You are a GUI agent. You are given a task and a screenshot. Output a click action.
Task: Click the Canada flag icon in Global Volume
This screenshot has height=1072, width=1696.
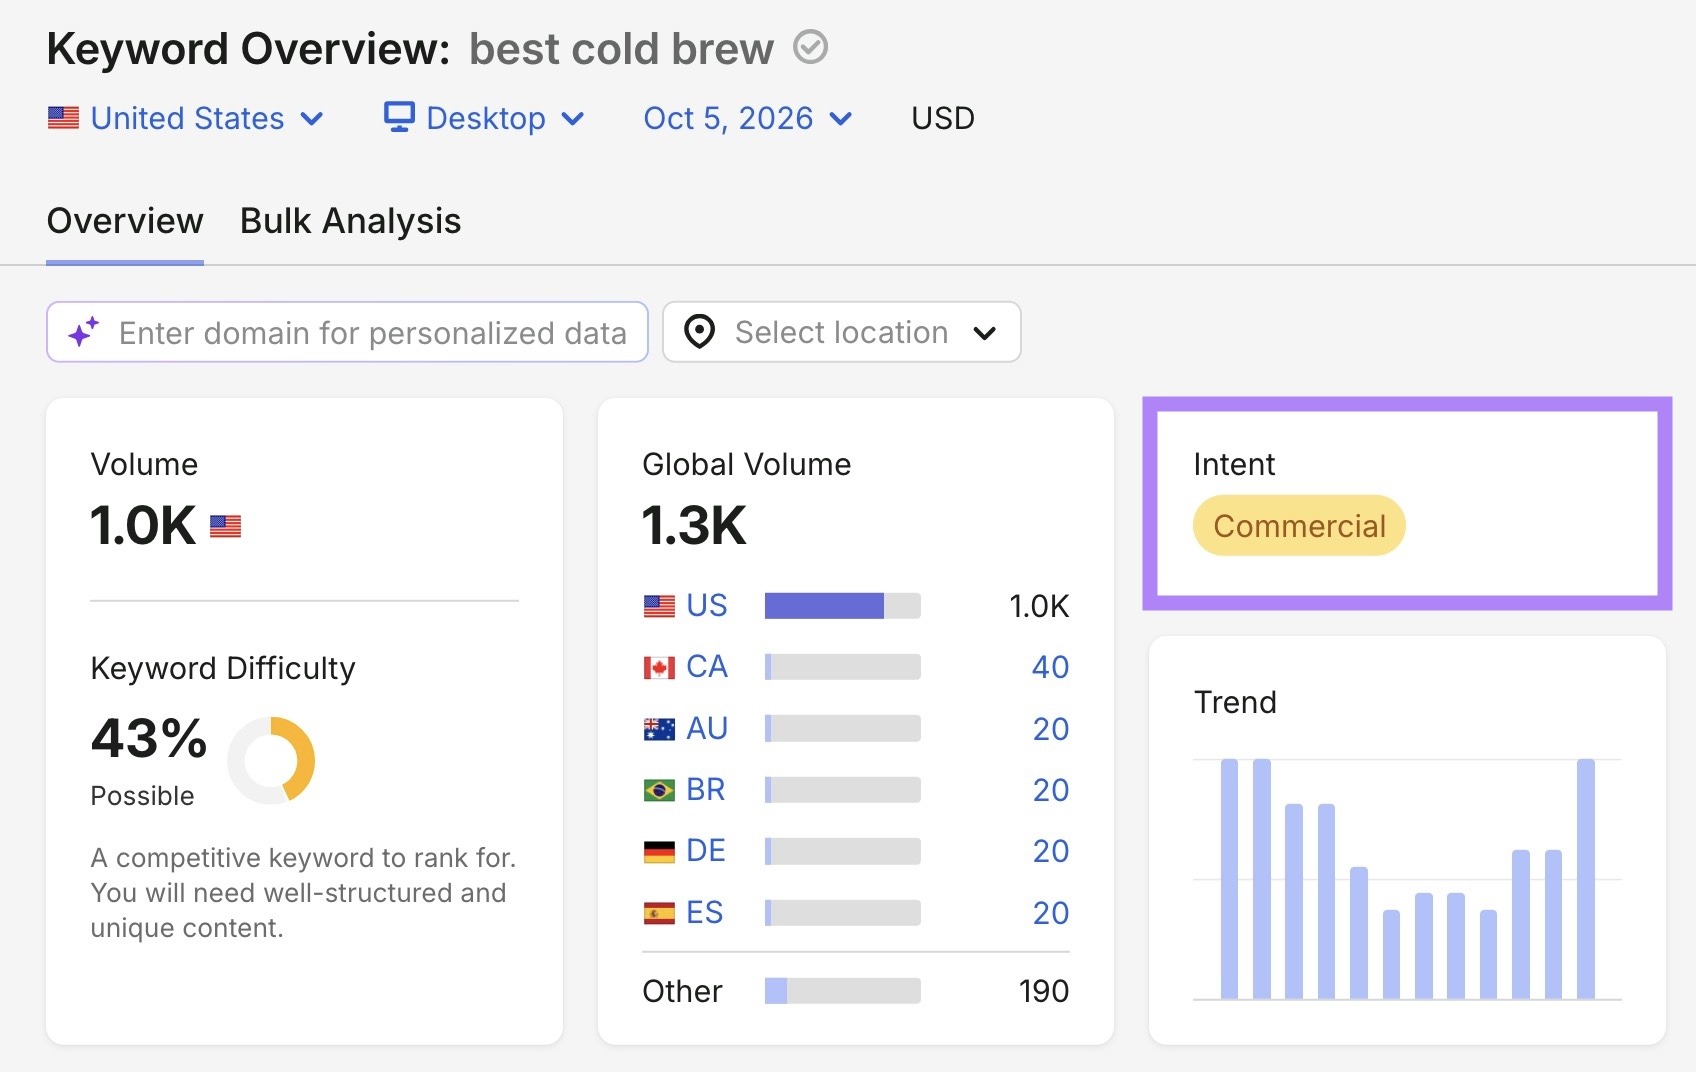tap(659, 667)
